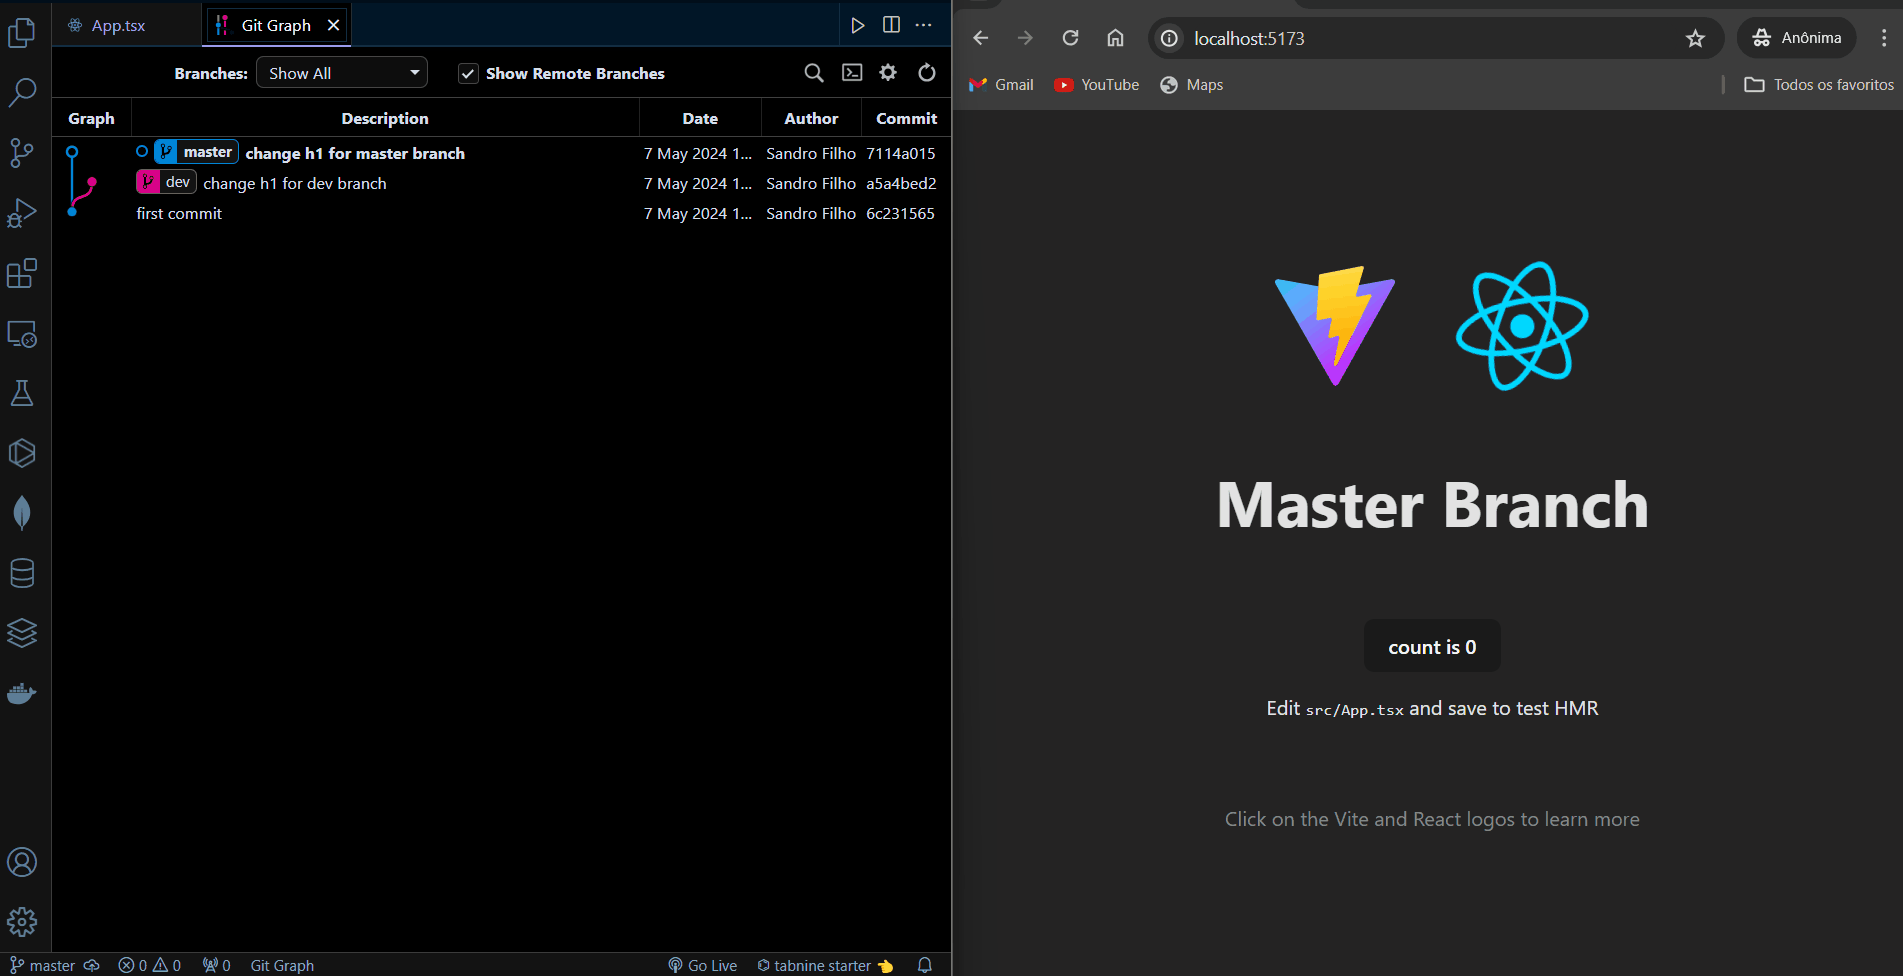Refresh the Git Graph view
1903x976 pixels.
point(927,73)
